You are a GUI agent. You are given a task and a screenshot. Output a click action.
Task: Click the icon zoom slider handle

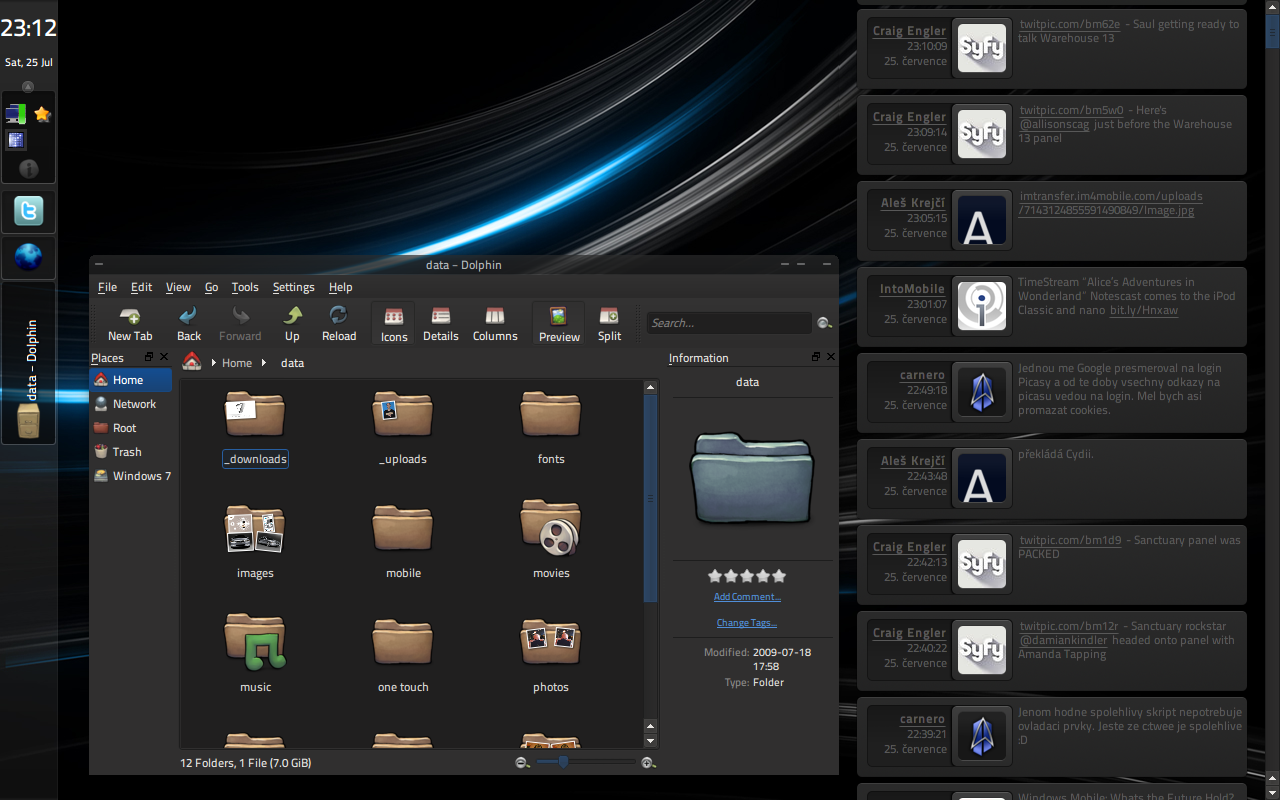(563, 762)
